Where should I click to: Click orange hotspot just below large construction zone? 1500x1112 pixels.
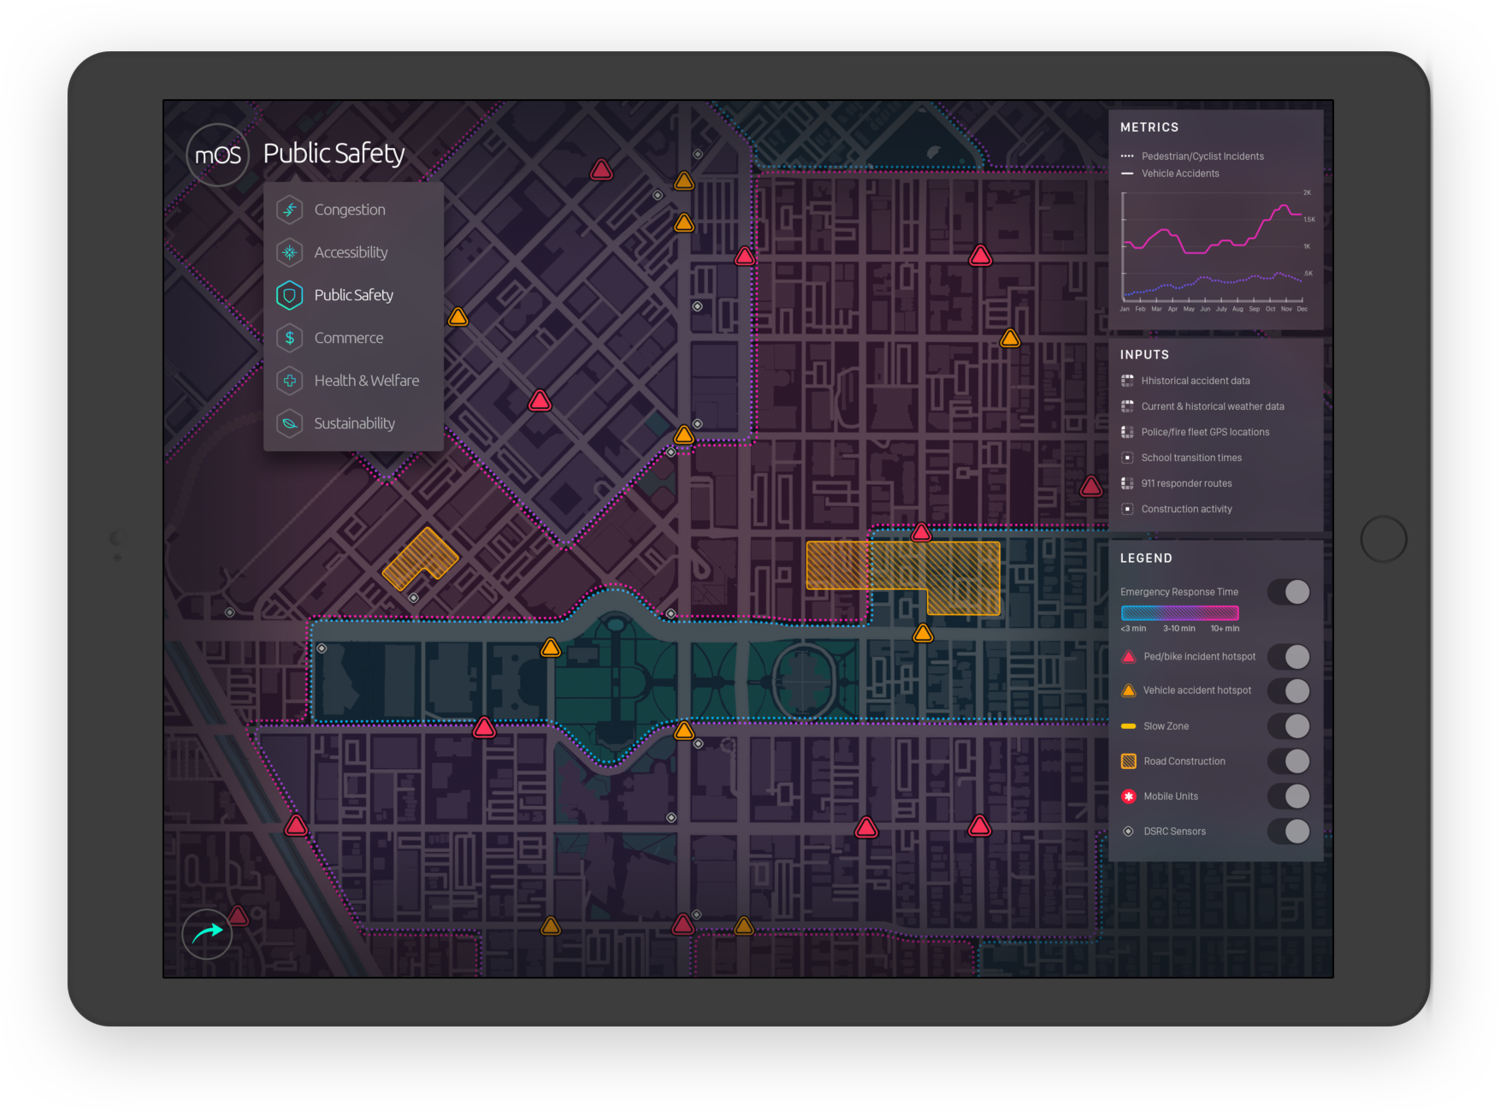click(923, 633)
